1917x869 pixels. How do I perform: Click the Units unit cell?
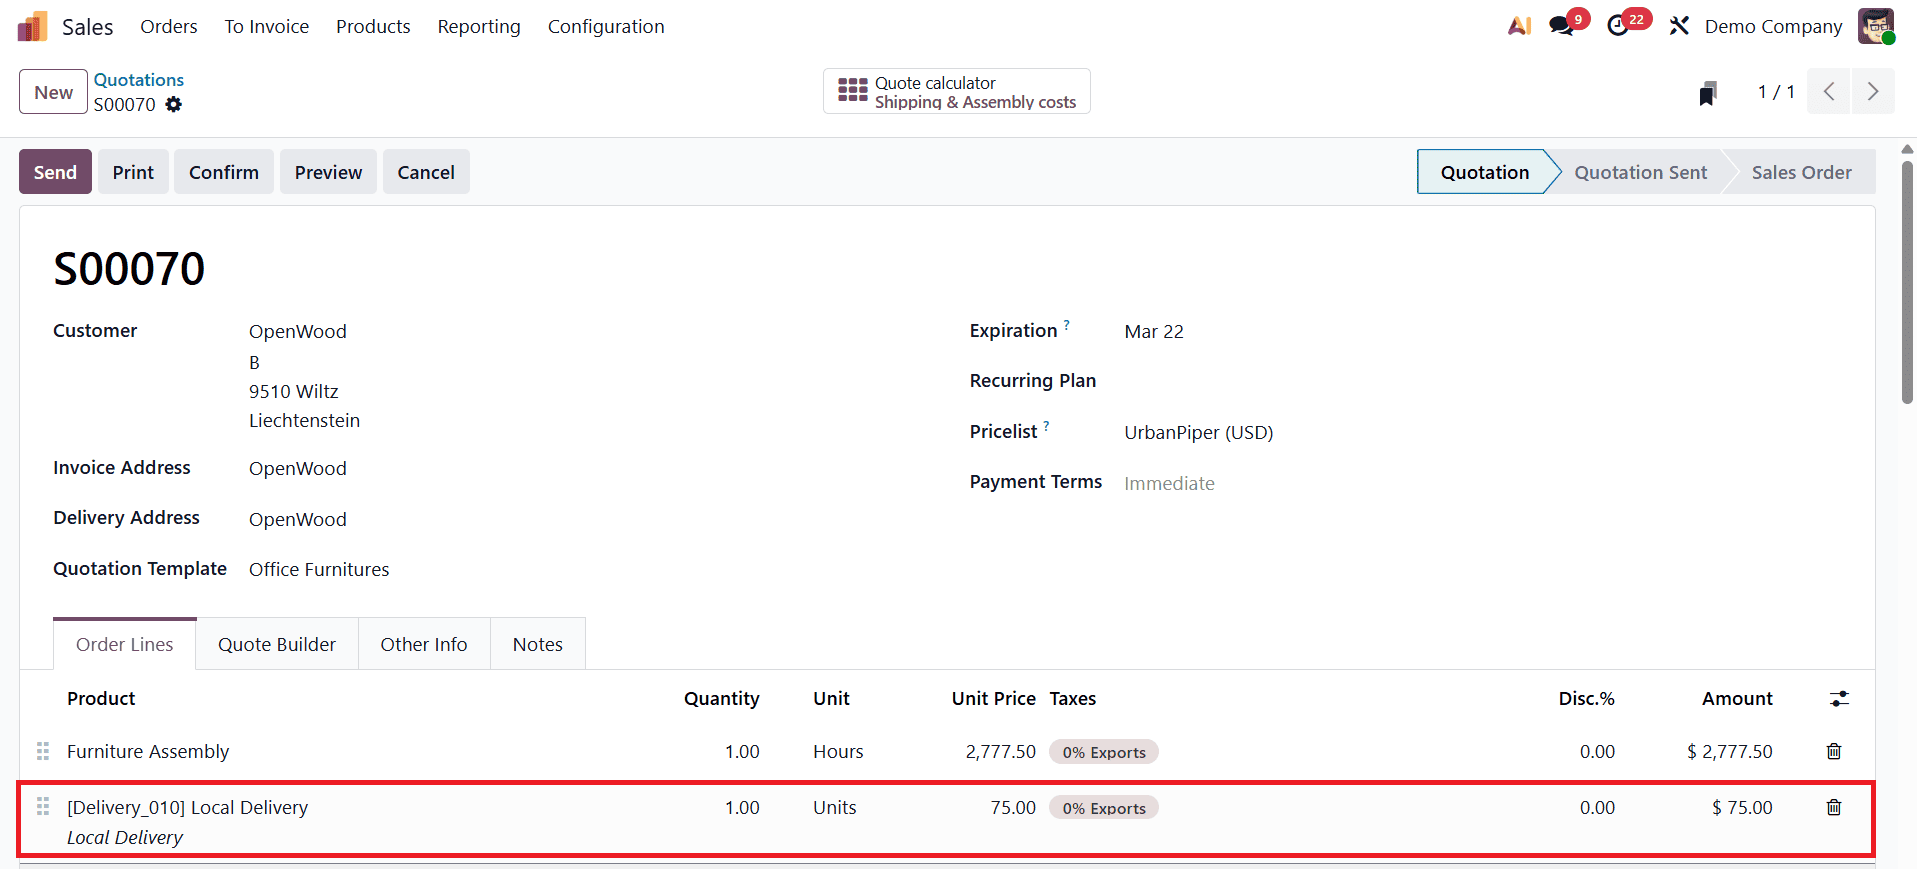835,807
